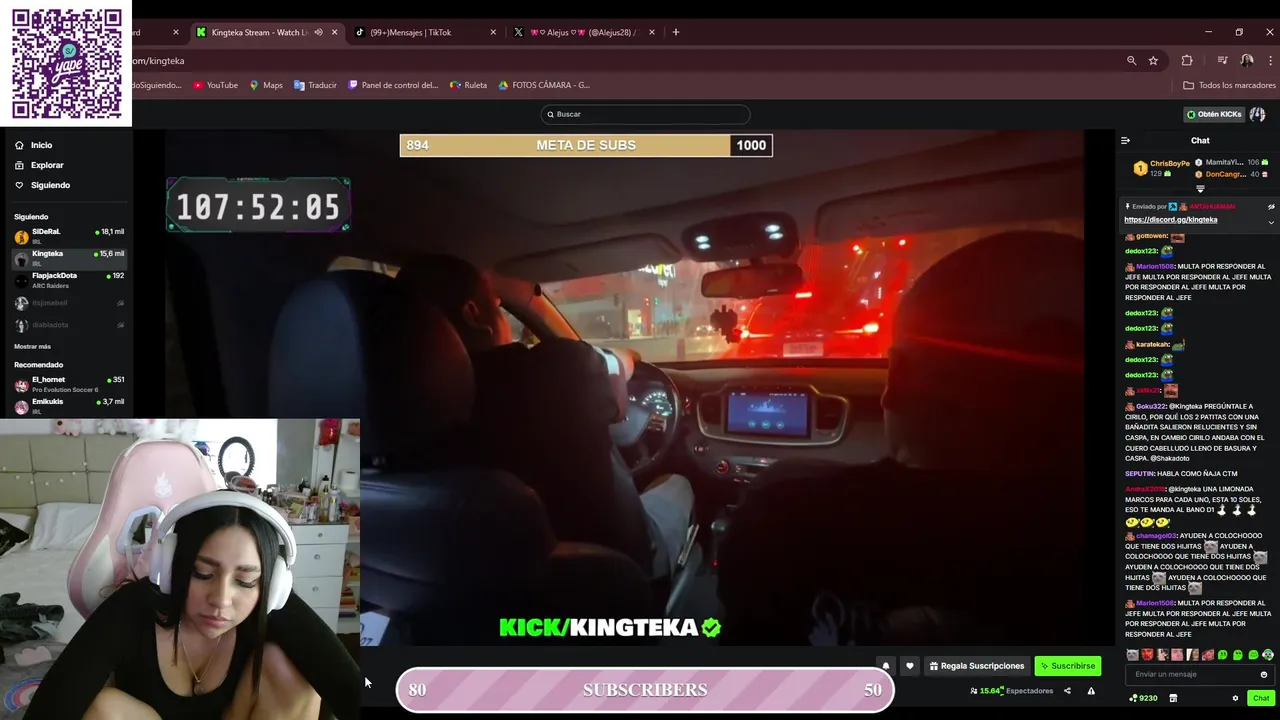Screen dimensions: 1280x720
Task: Open El_hornet recommended channel
Action: tap(68, 384)
